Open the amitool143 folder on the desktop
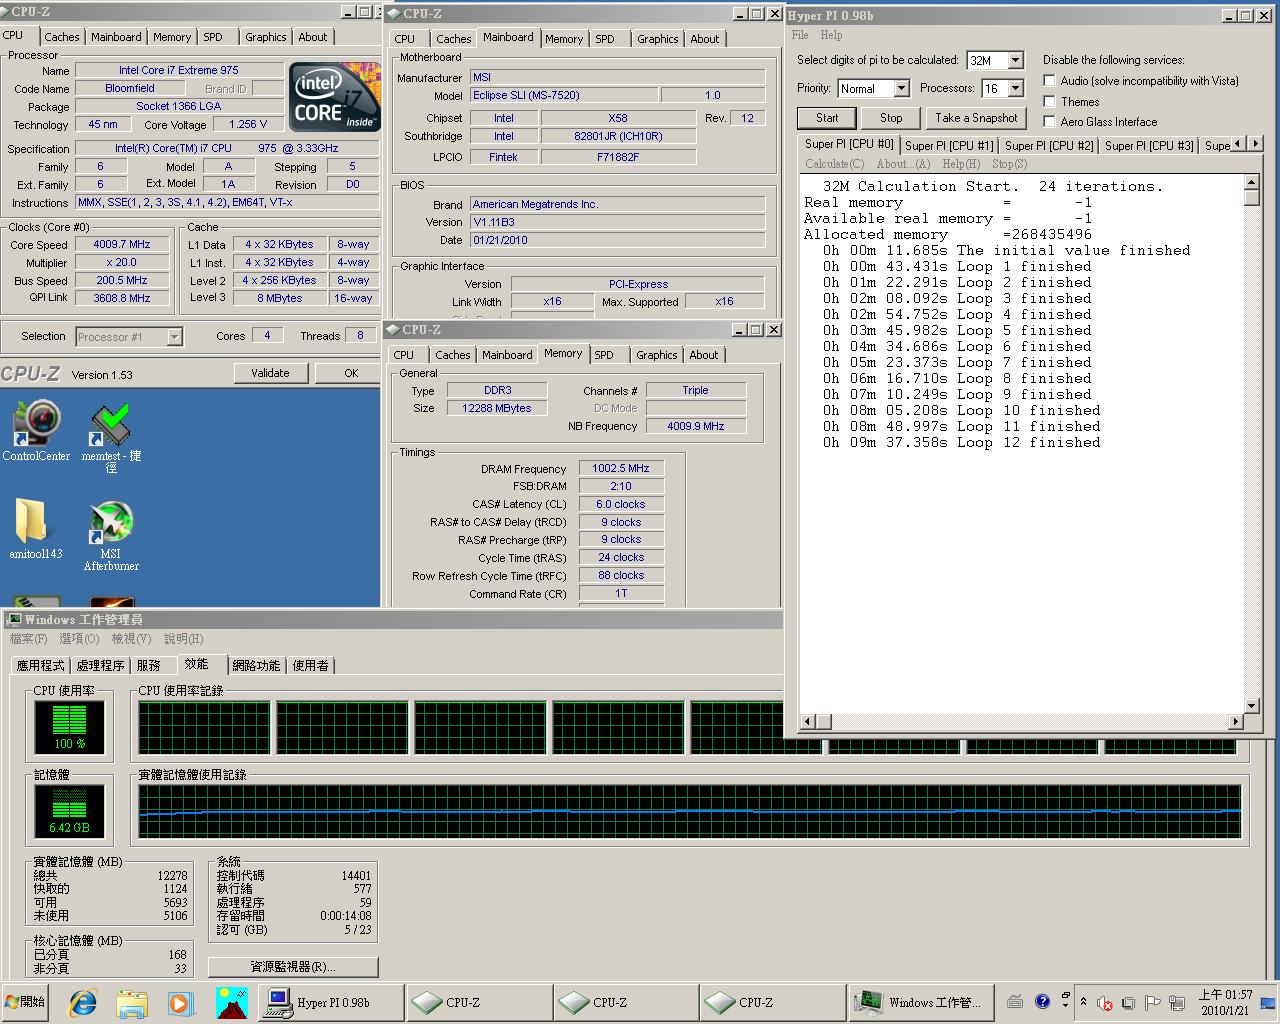 tap(36, 528)
